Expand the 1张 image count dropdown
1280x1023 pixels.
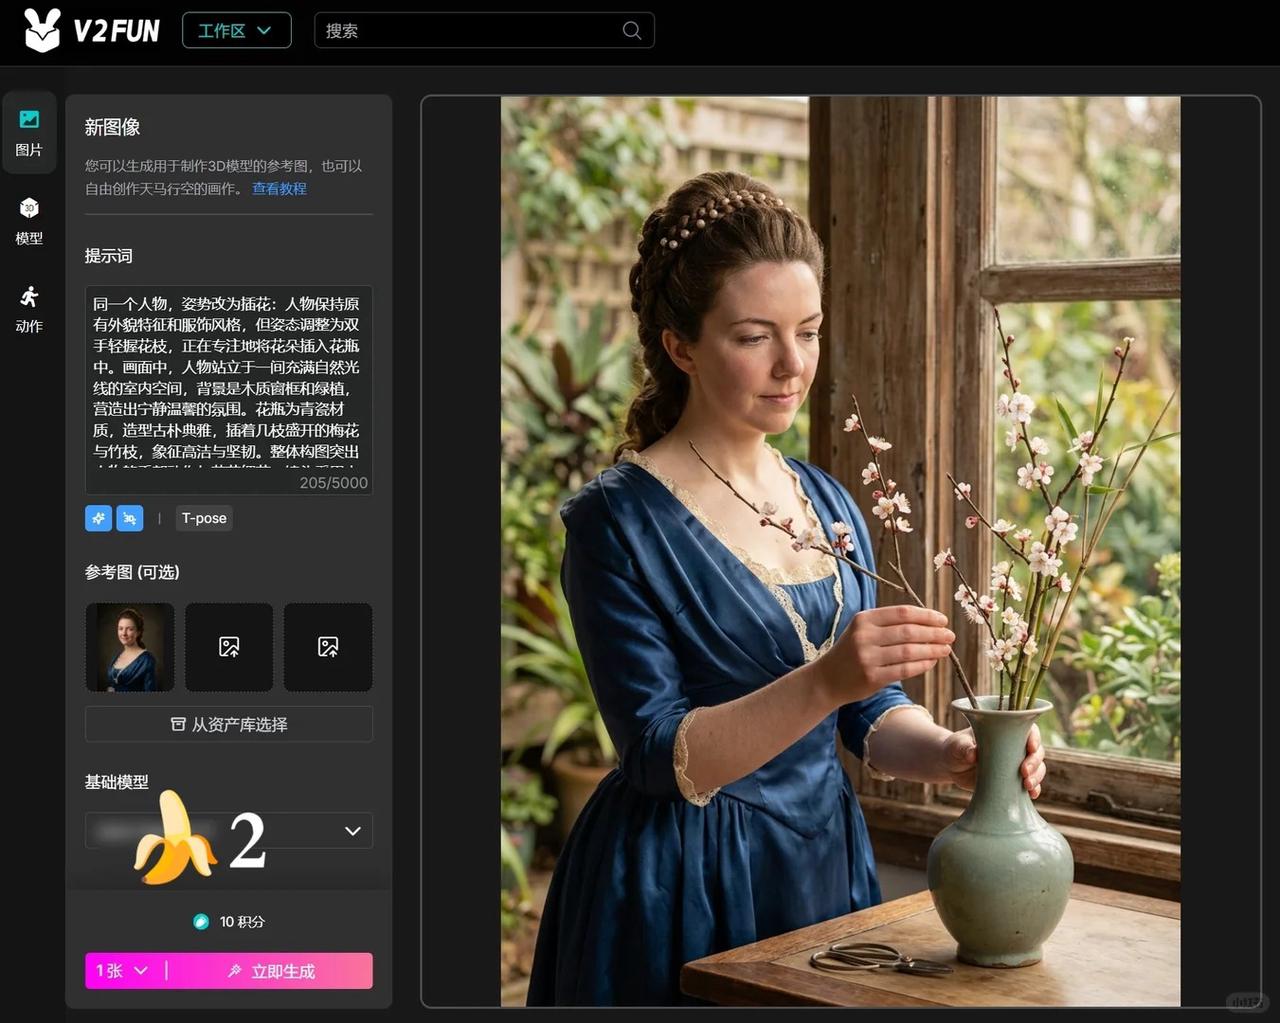click(122, 970)
